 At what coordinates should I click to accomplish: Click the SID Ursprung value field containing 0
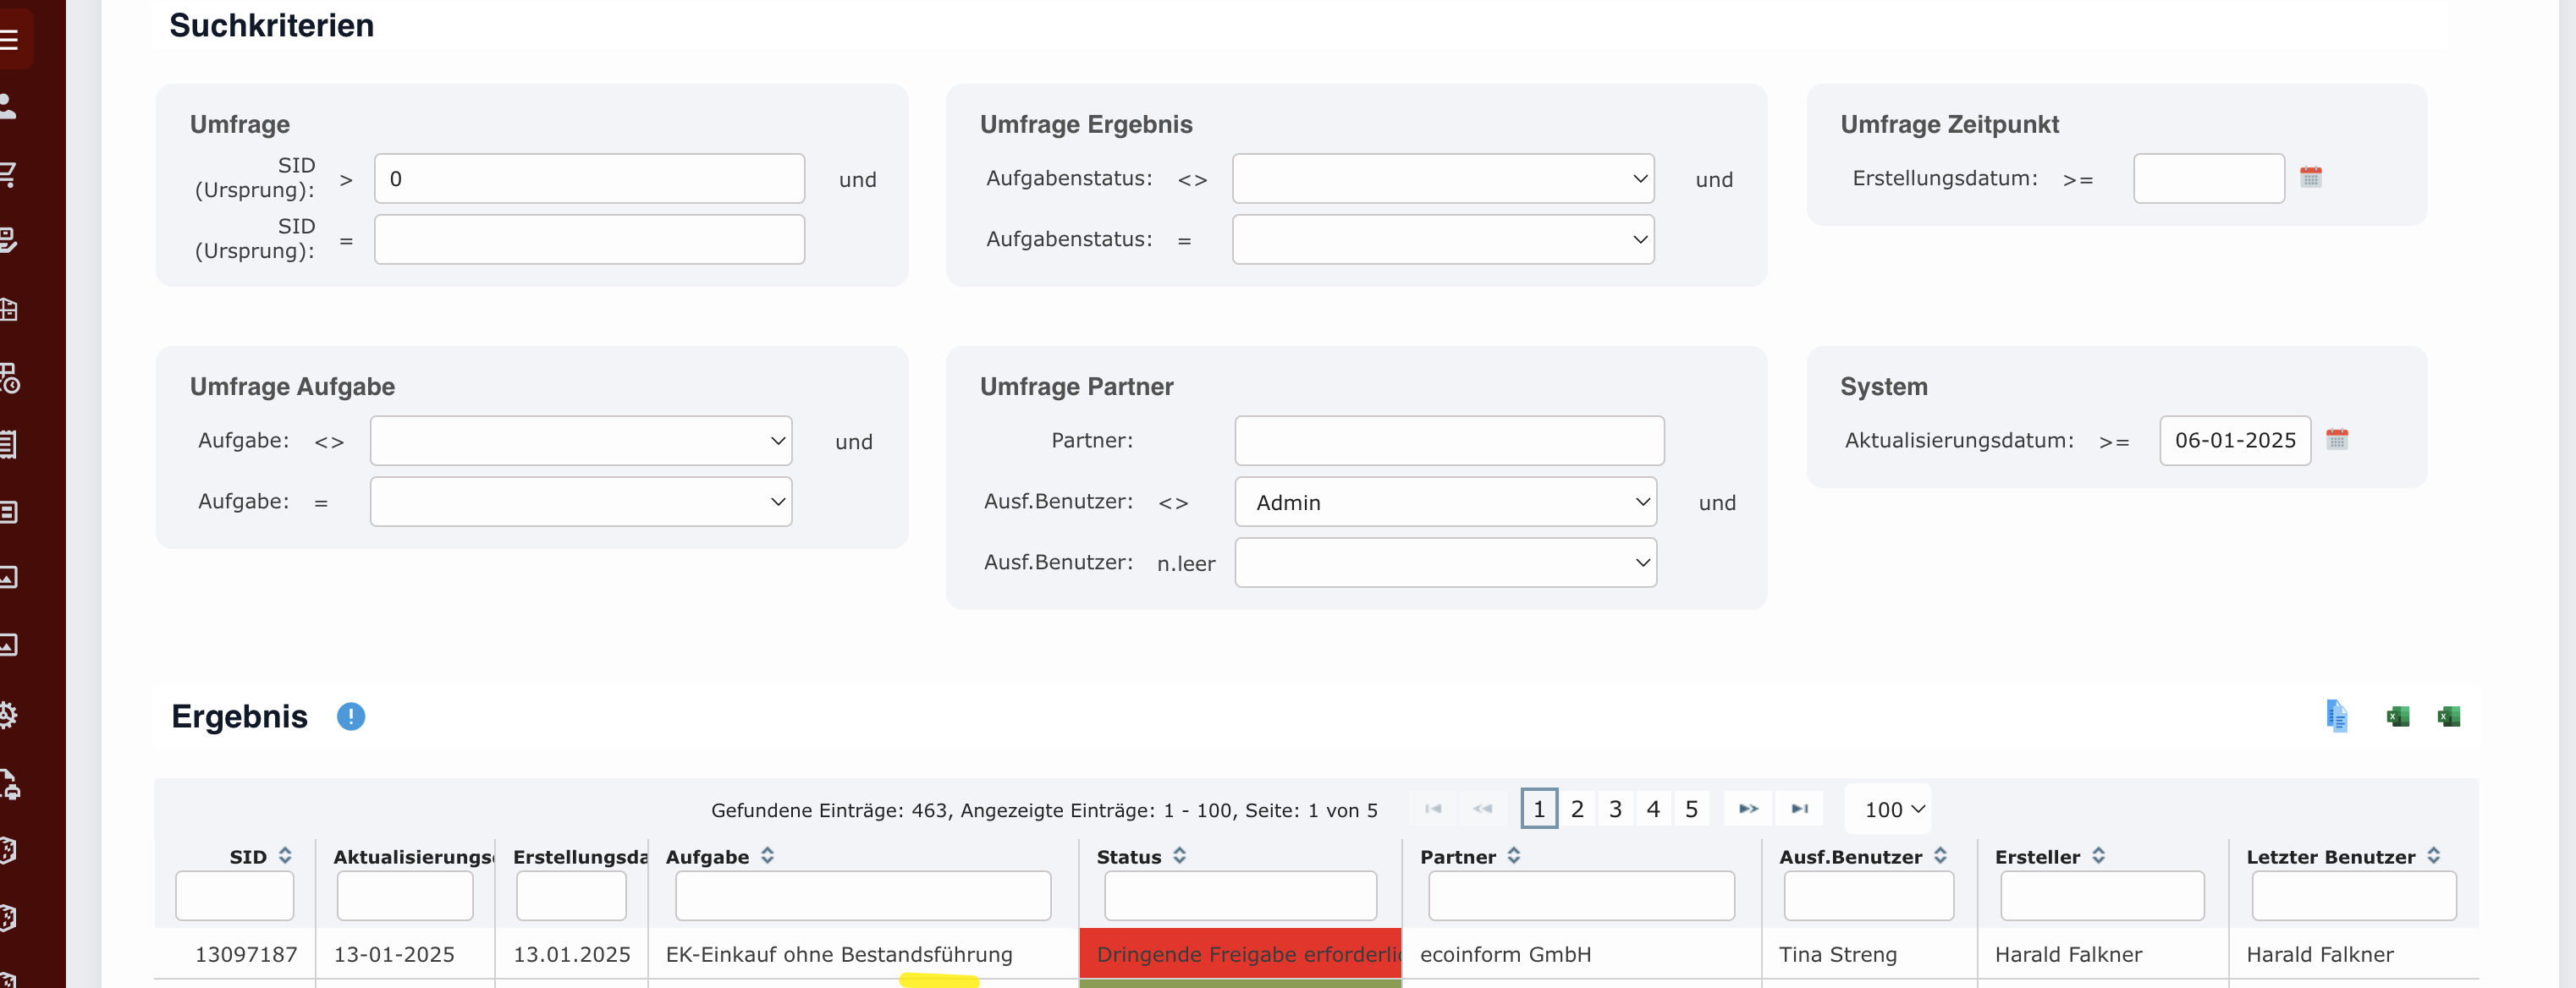coord(589,178)
